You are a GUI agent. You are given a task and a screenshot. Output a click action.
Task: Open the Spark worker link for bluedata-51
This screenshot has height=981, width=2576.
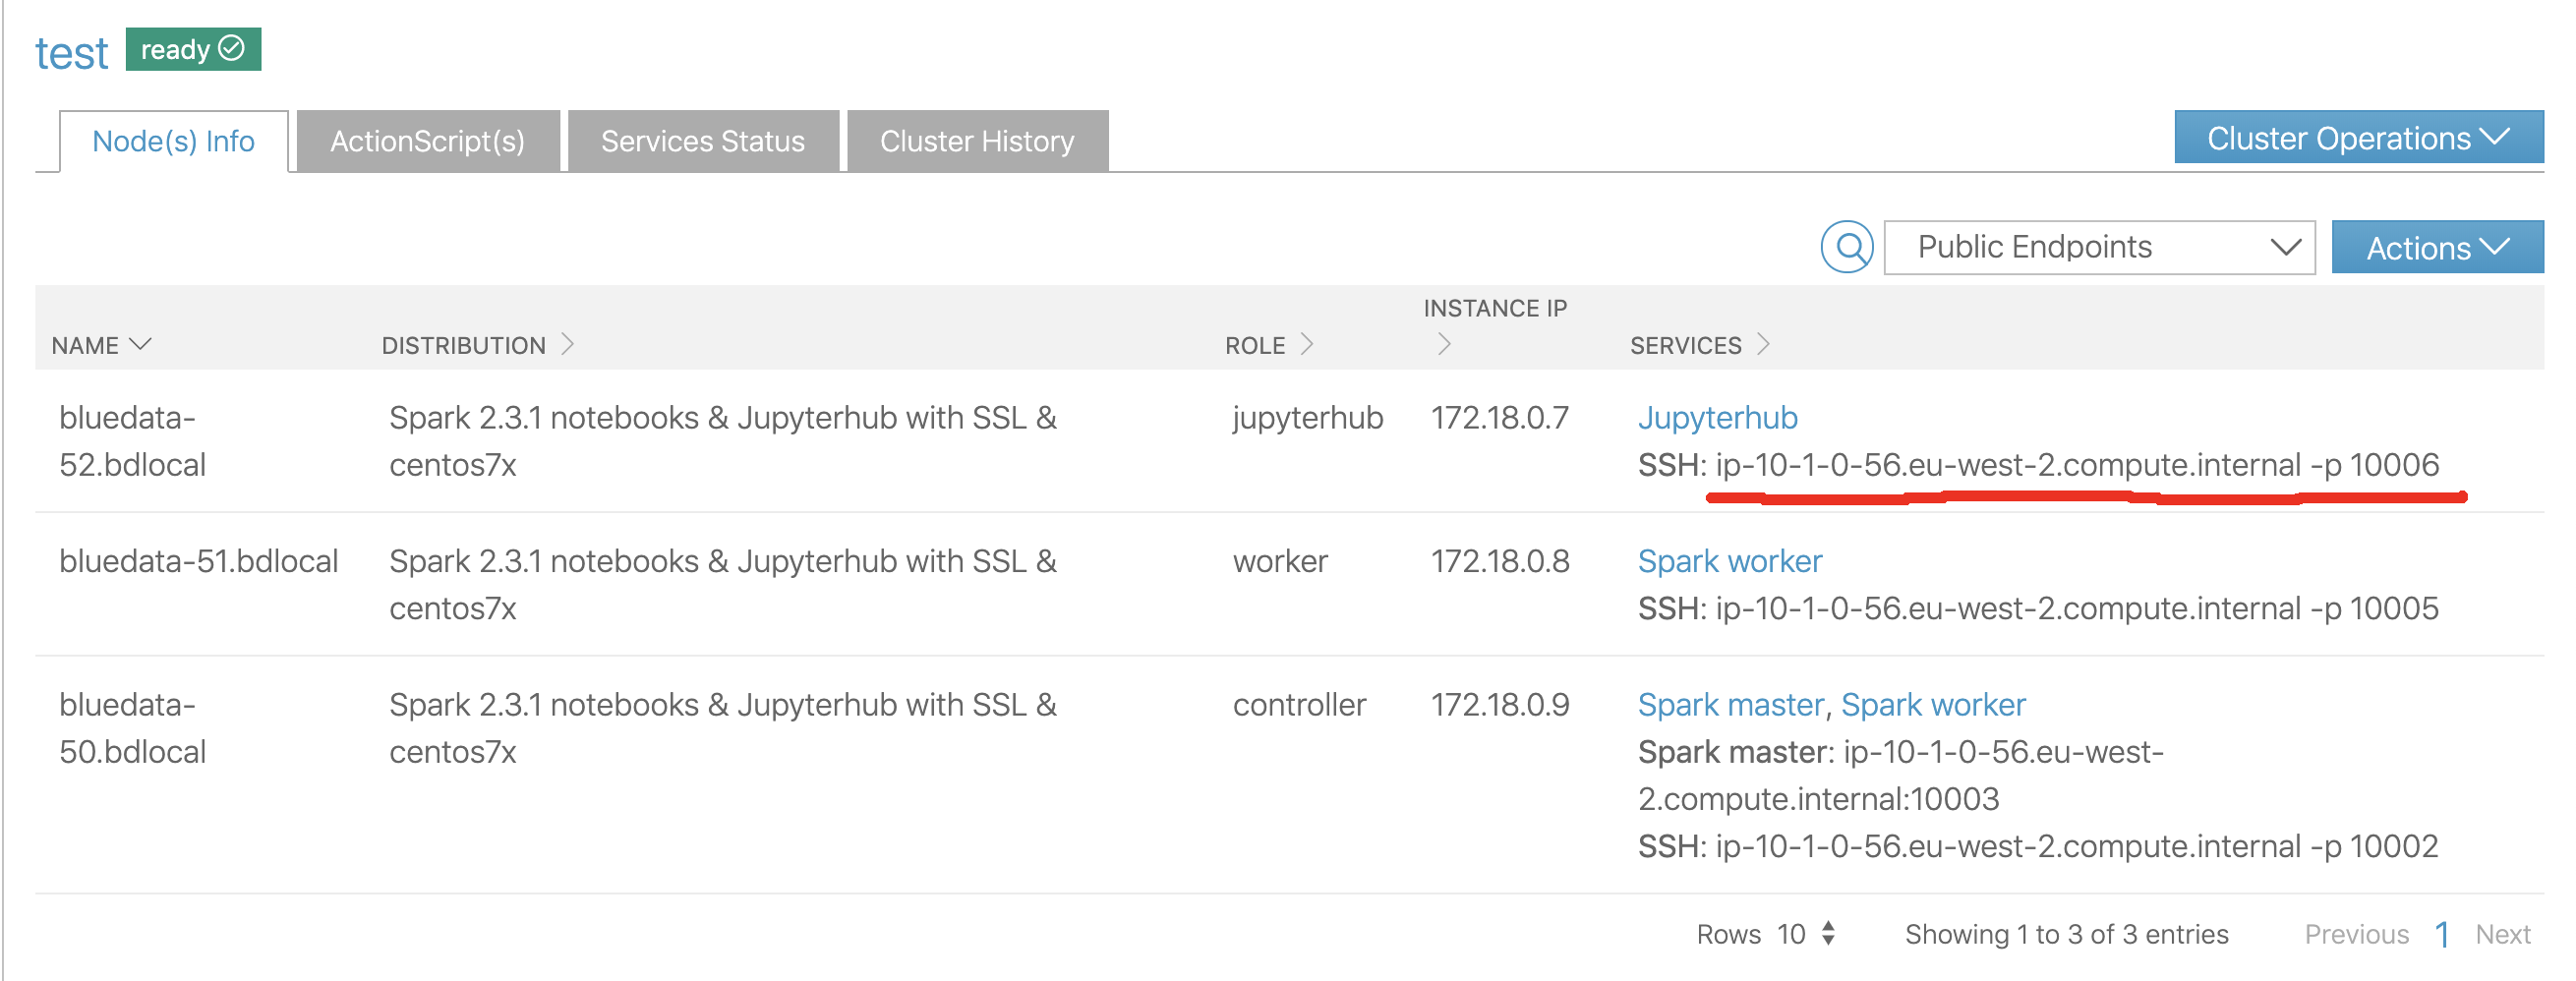1729,561
